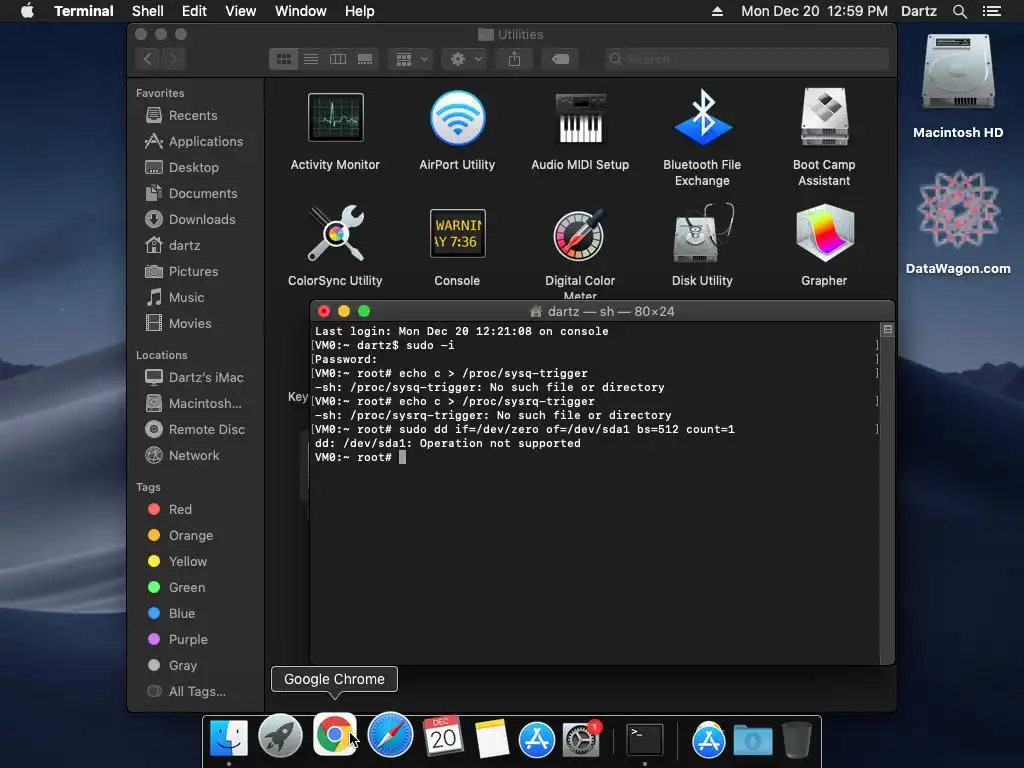Click Finder Search field
This screenshot has width=1024, height=768.
tap(746, 59)
